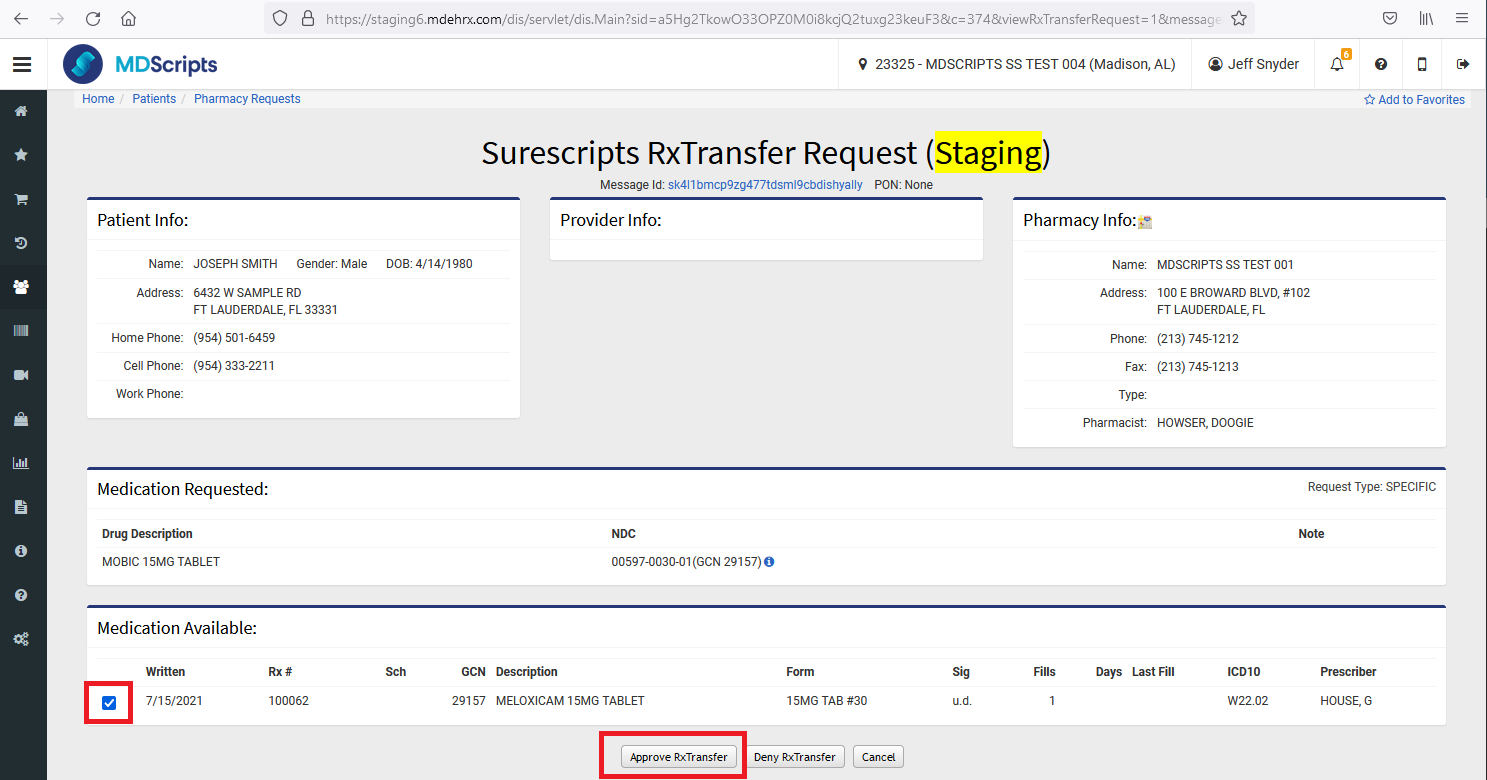Click the info icon beside GCN 29157
1487x780 pixels.
click(769, 562)
